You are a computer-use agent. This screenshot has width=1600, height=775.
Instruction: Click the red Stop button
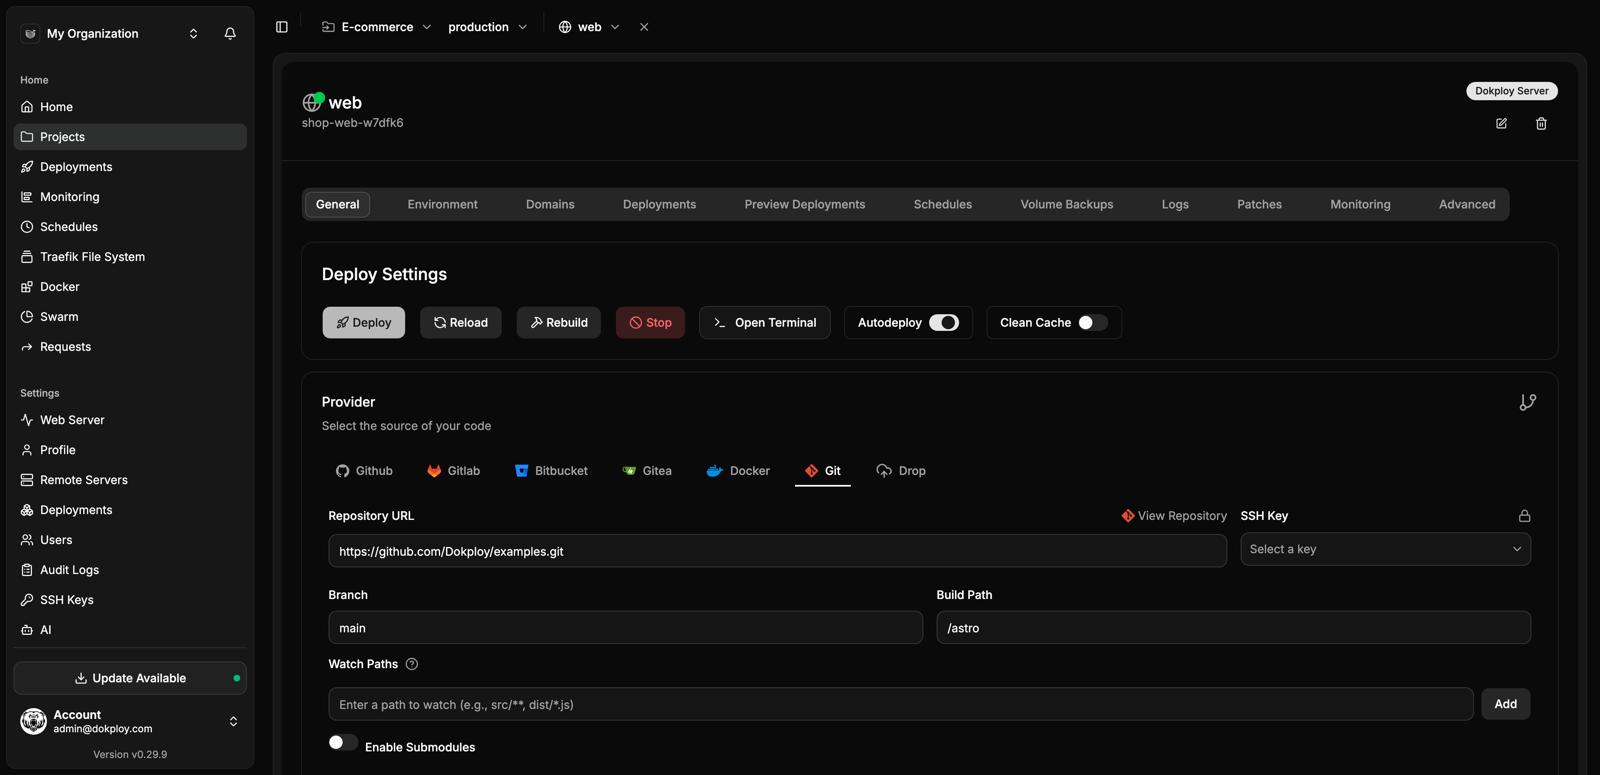click(x=650, y=323)
